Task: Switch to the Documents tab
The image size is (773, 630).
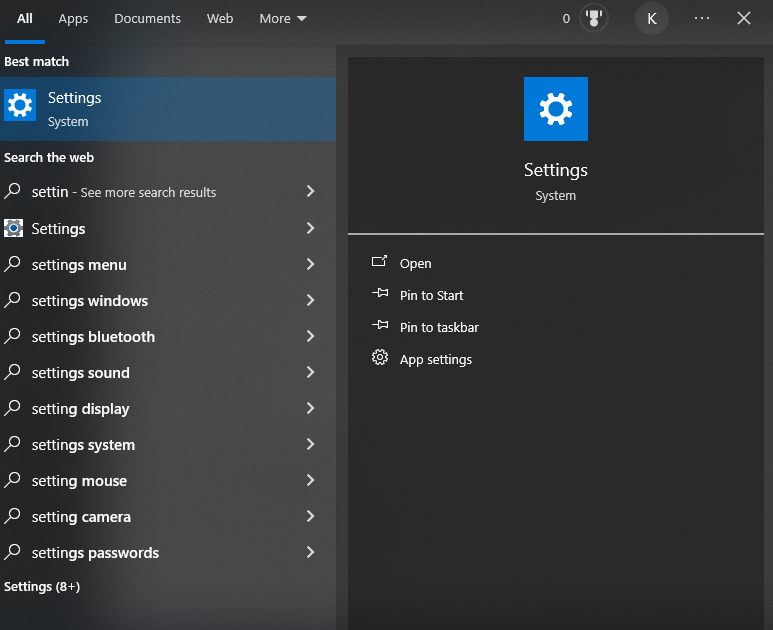Action: coord(147,19)
